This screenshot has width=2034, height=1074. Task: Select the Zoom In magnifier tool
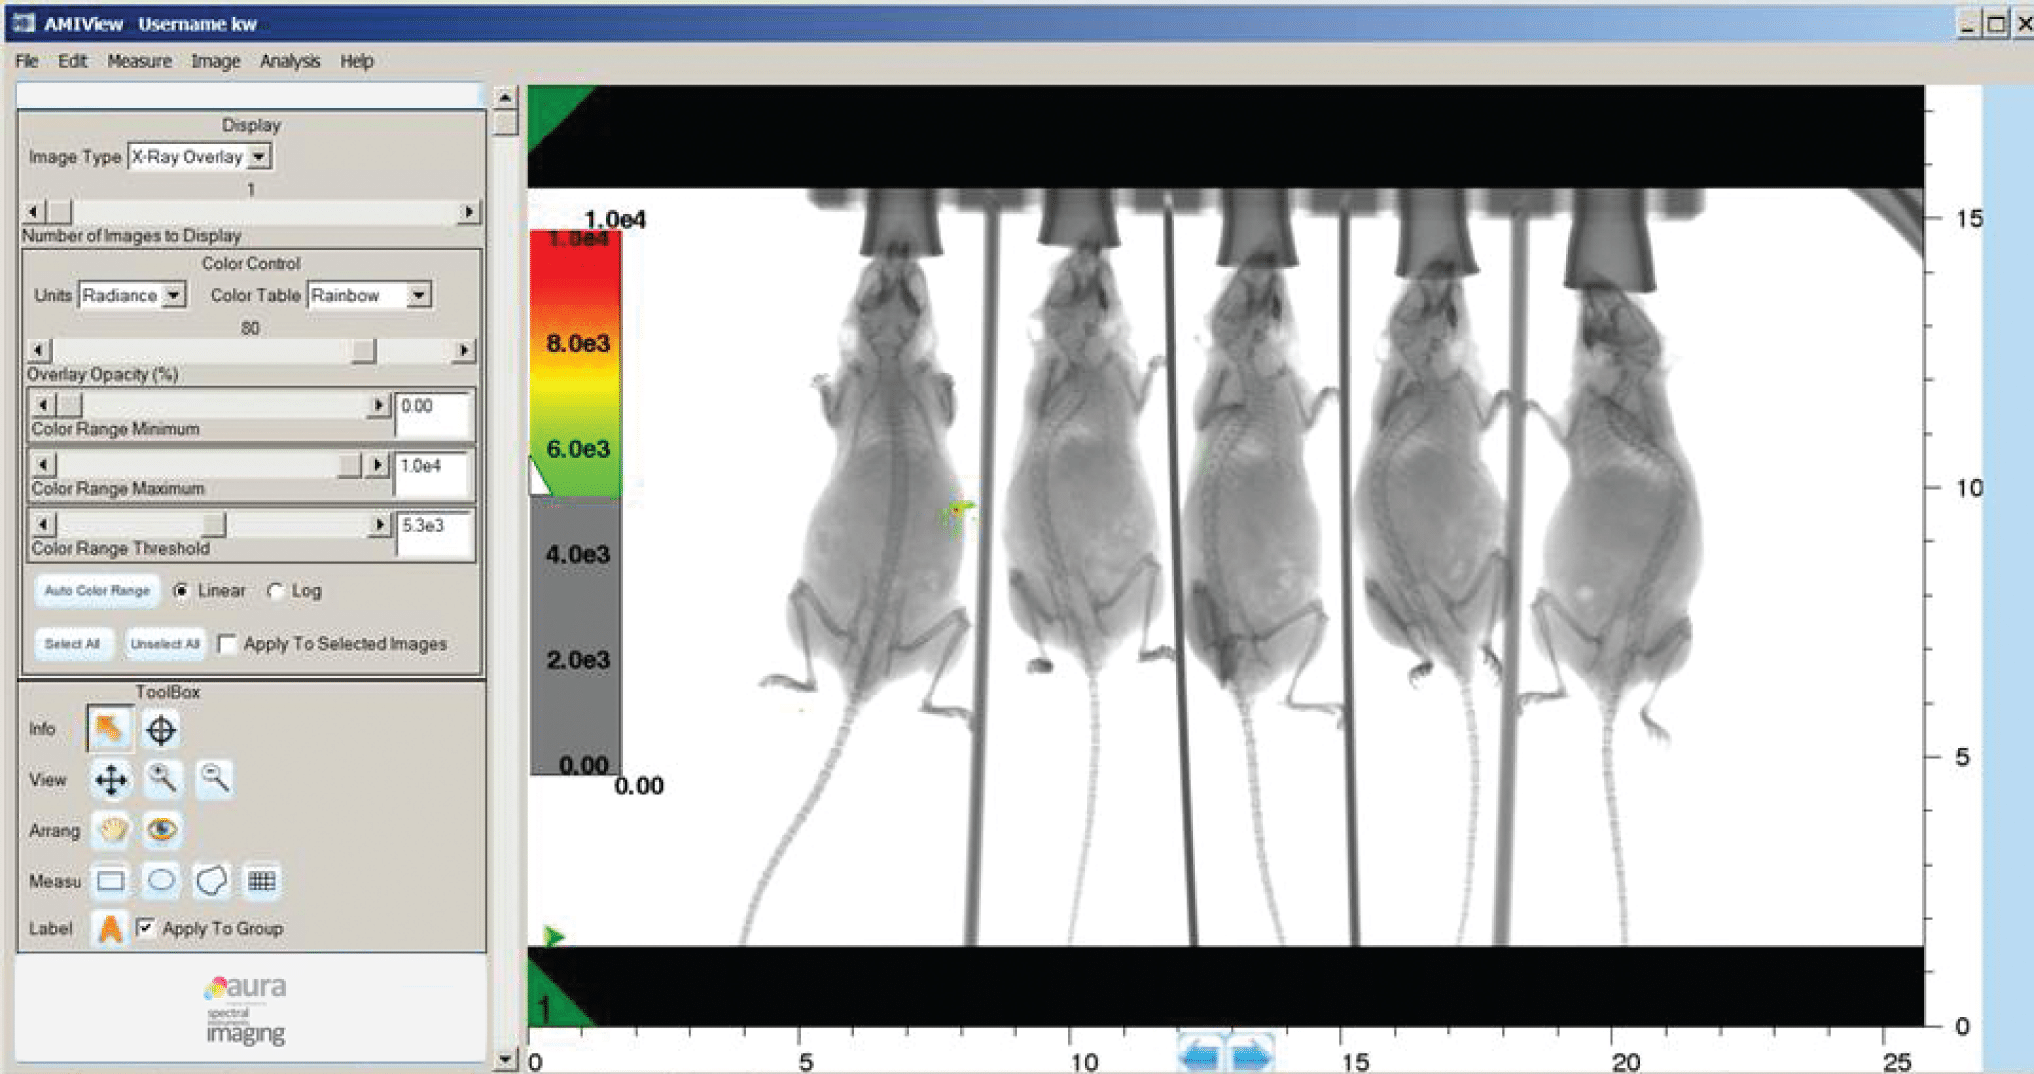[161, 780]
